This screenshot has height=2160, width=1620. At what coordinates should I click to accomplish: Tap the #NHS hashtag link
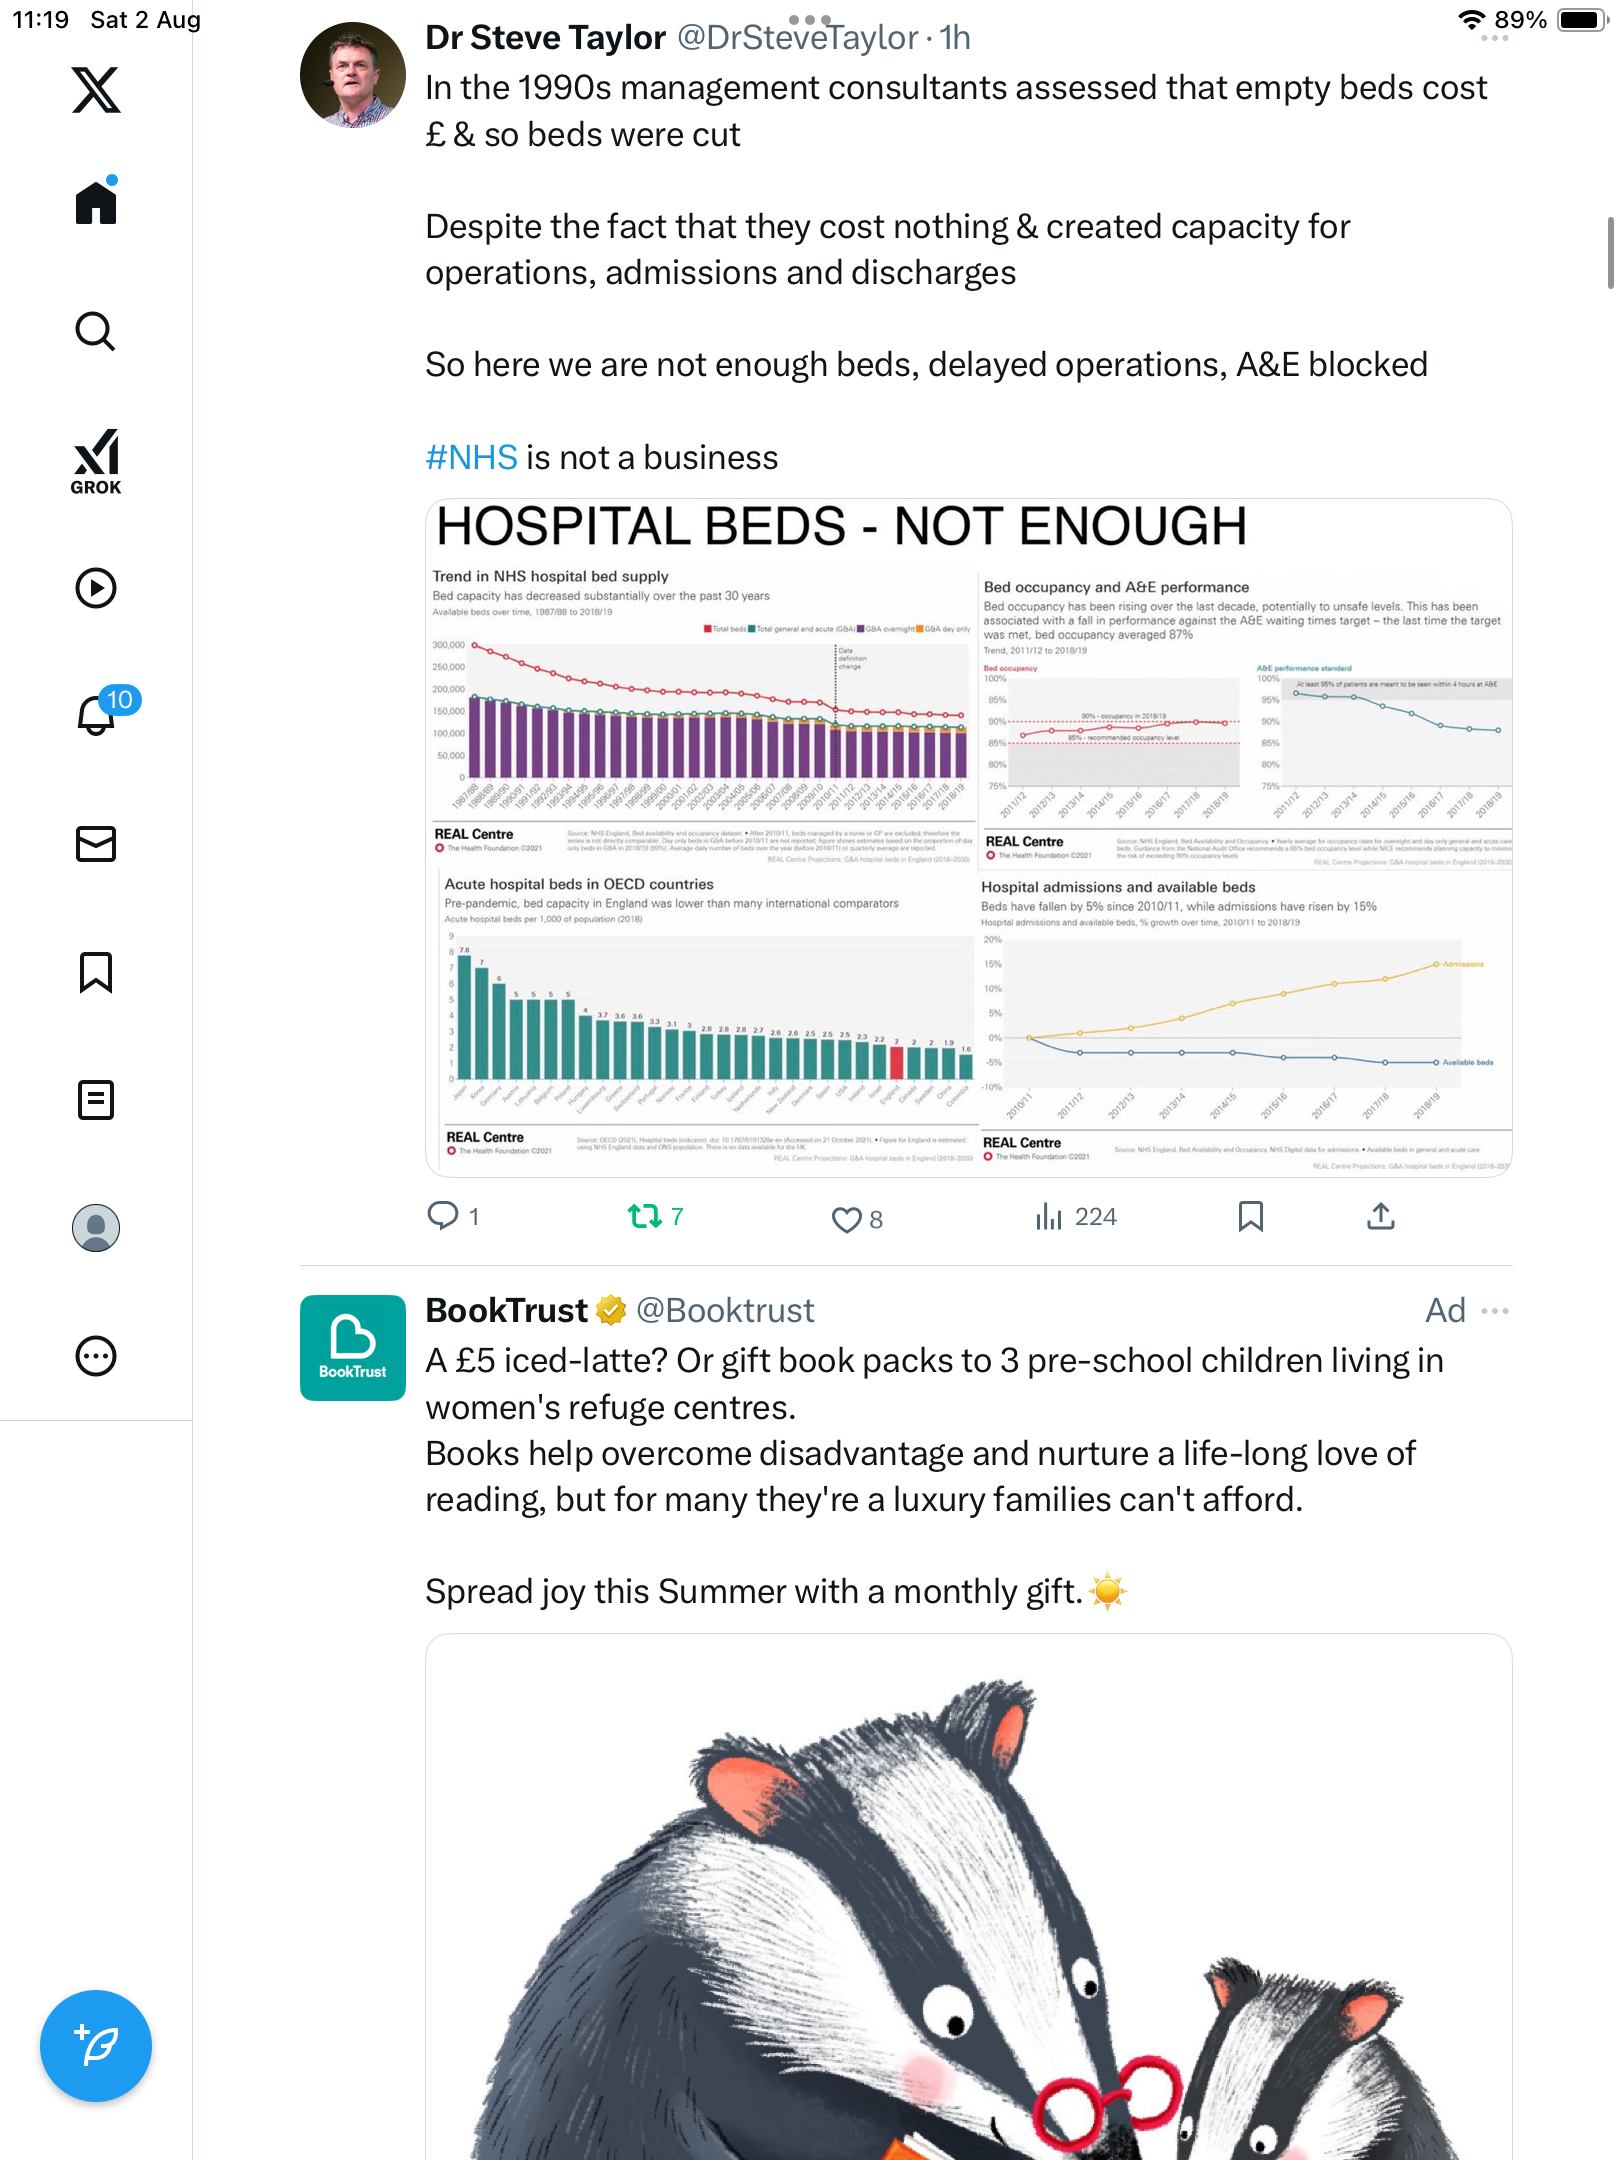(x=471, y=458)
